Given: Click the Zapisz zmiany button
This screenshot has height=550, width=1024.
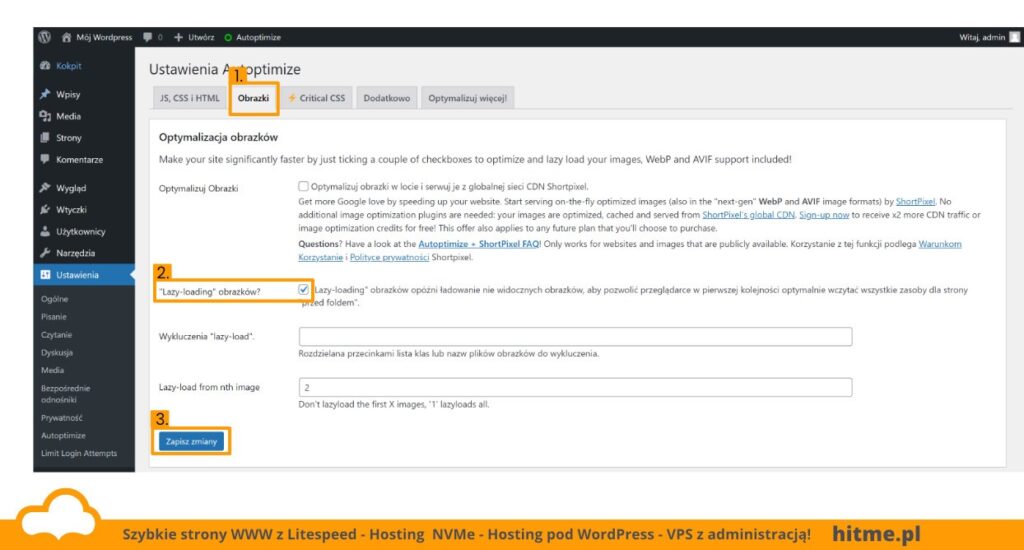Looking at the screenshot, I should 191,442.
